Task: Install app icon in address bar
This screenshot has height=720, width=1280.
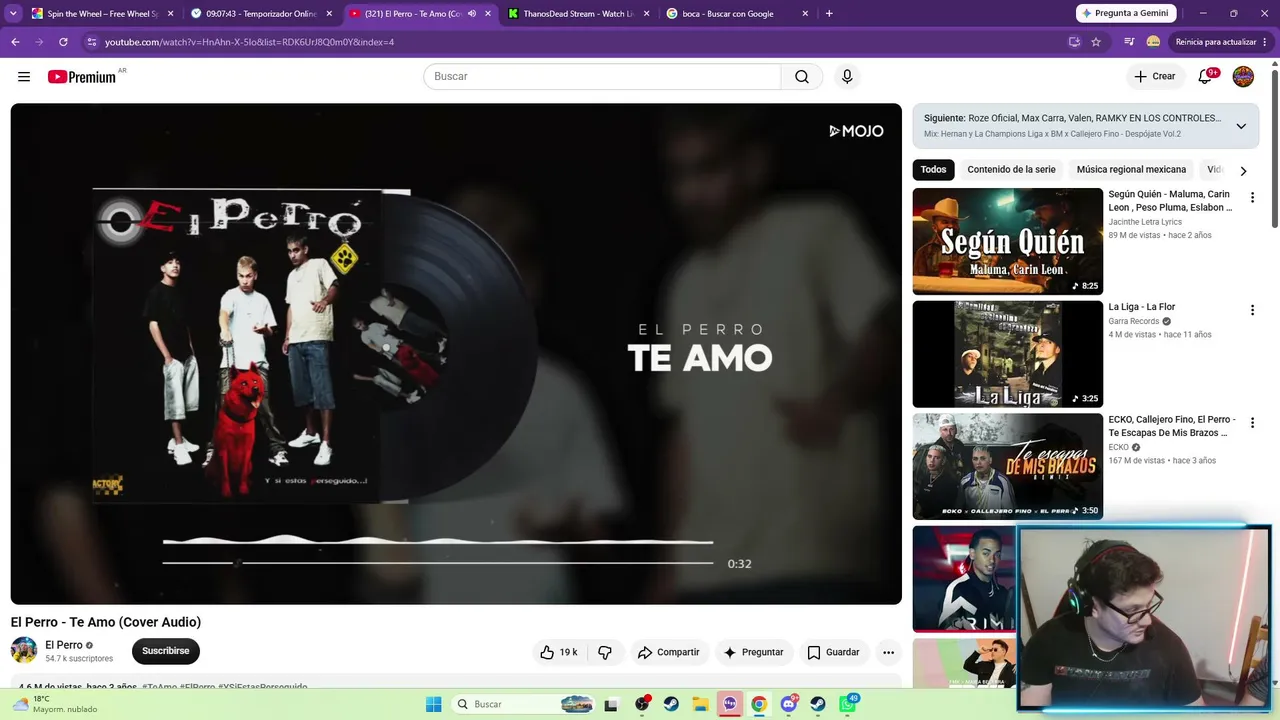Action: coord(1074,42)
